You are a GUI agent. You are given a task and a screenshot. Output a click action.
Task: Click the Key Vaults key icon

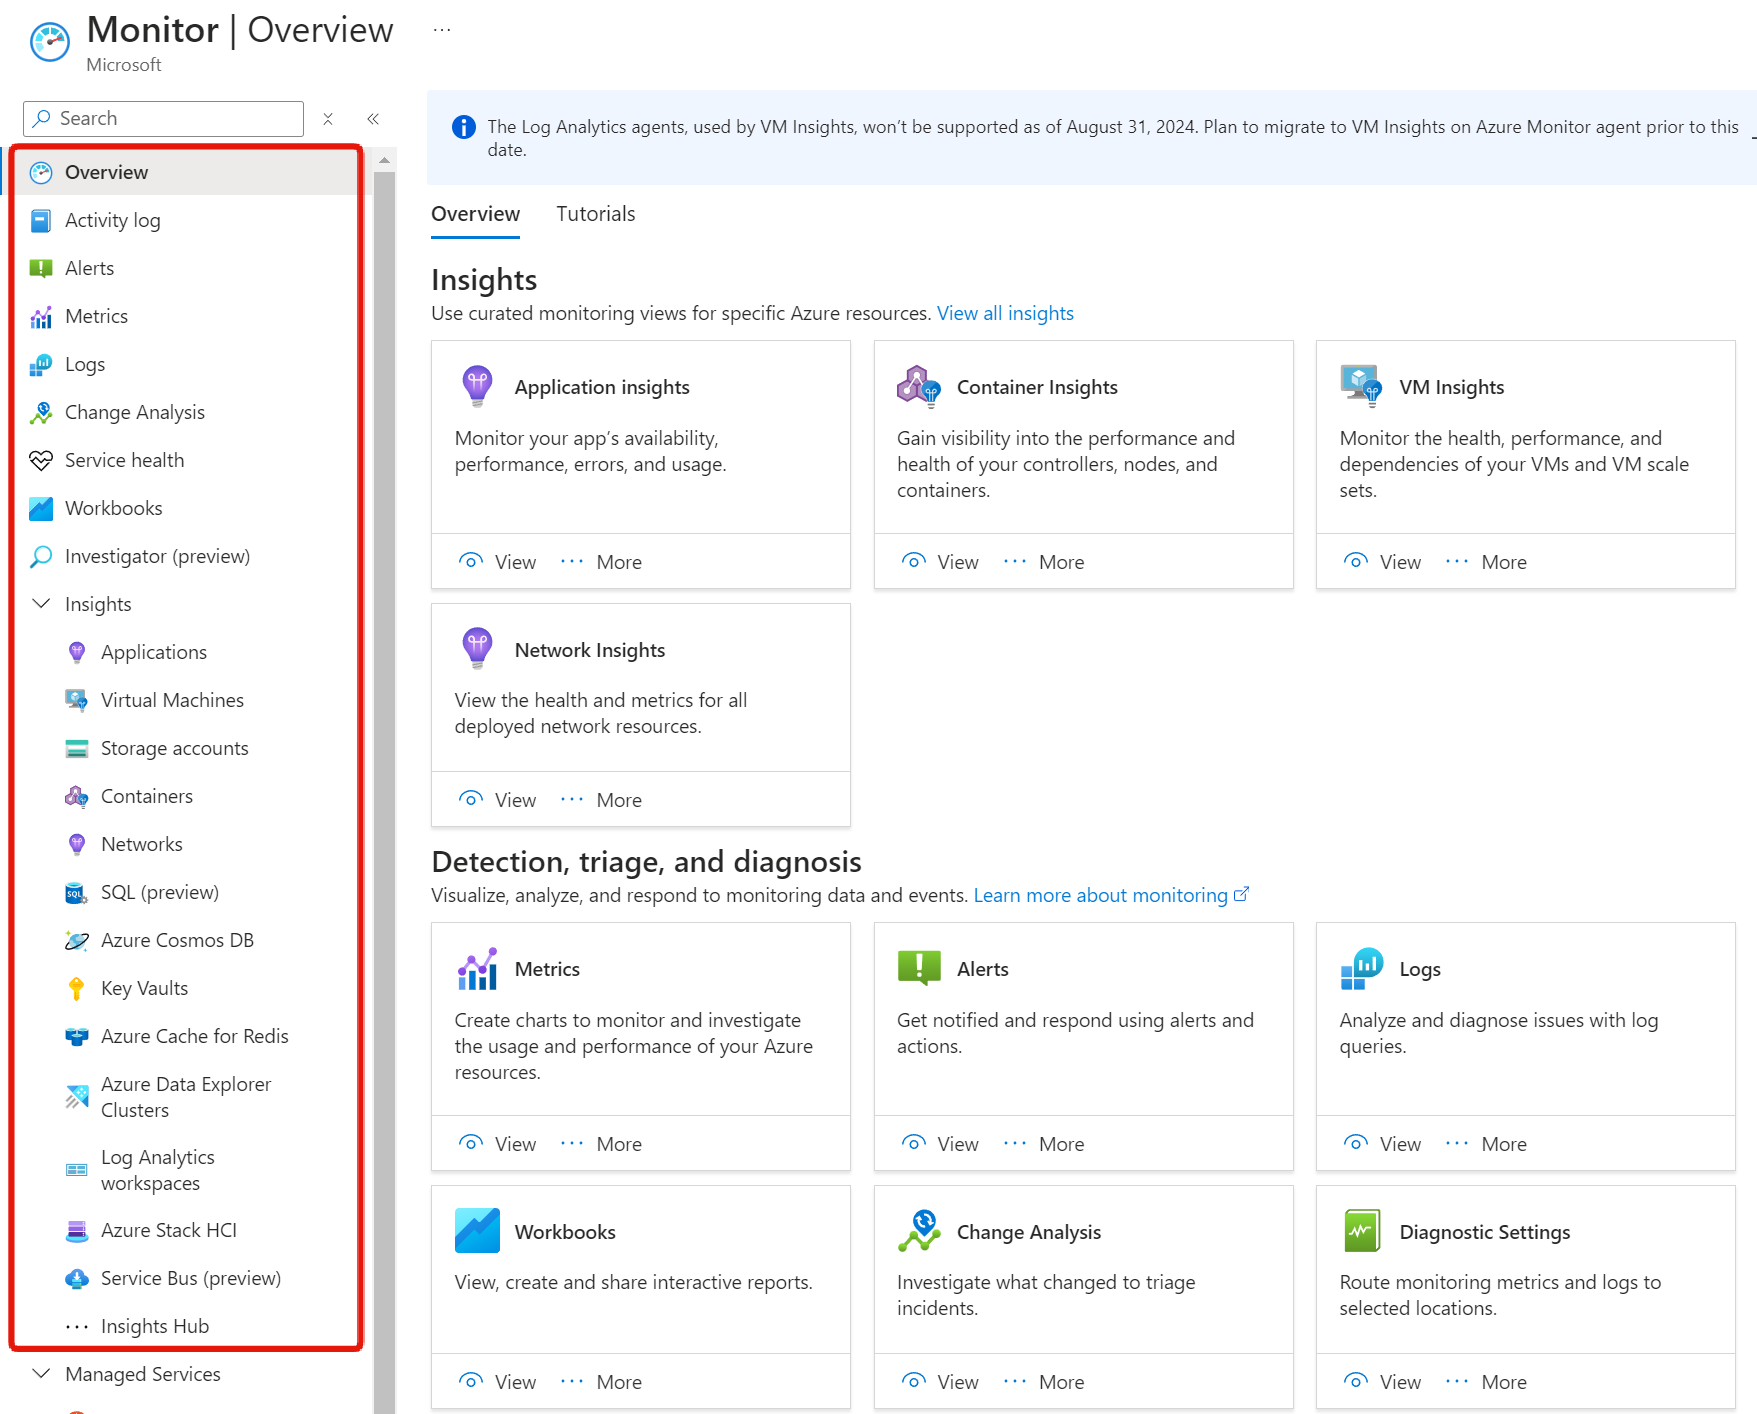pos(77,988)
